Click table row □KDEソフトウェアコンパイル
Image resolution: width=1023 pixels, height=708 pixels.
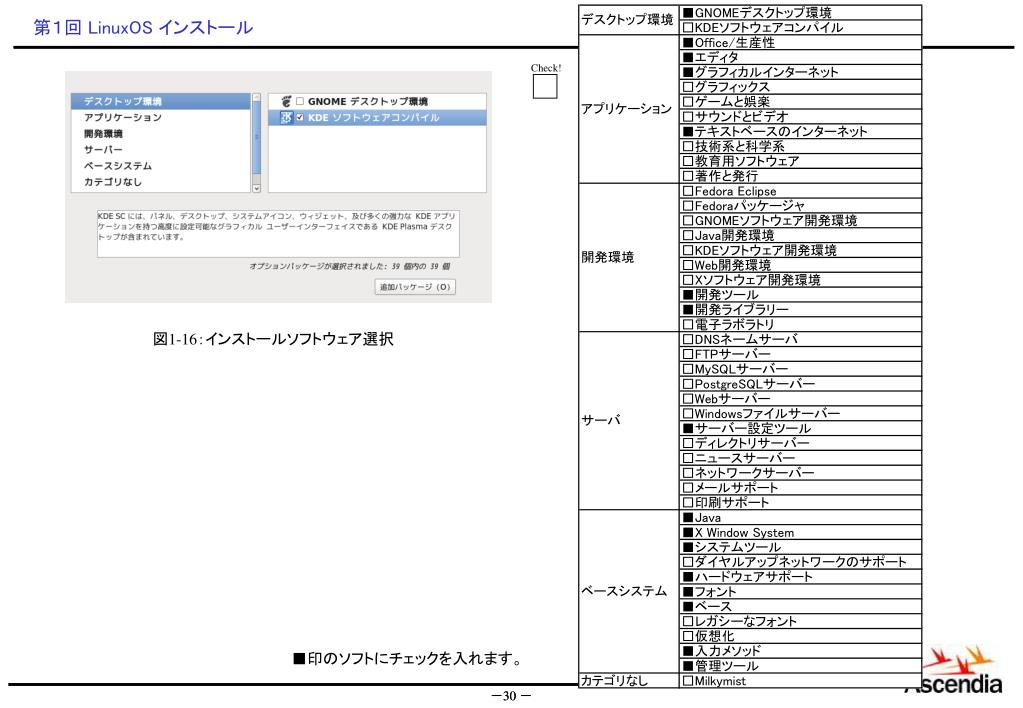(x=801, y=27)
